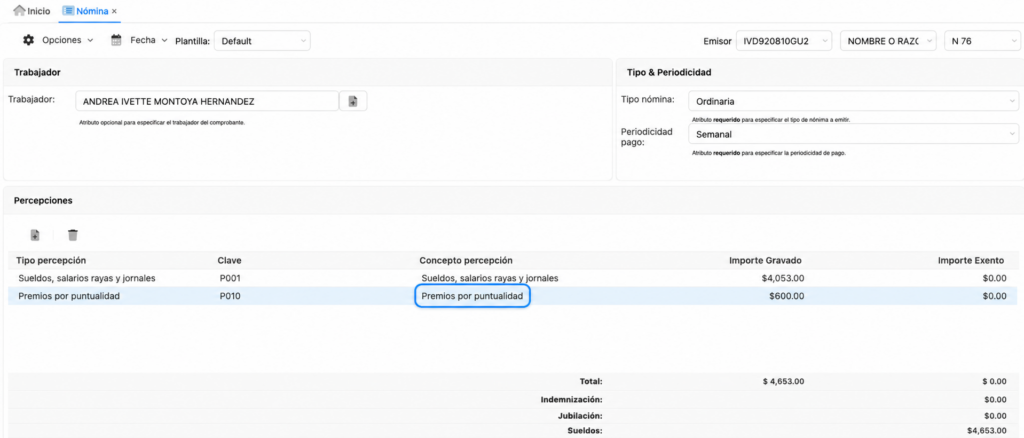Click the Fecha calendar icon
This screenshot has width=1024, height=438.
tap(116, 40)
